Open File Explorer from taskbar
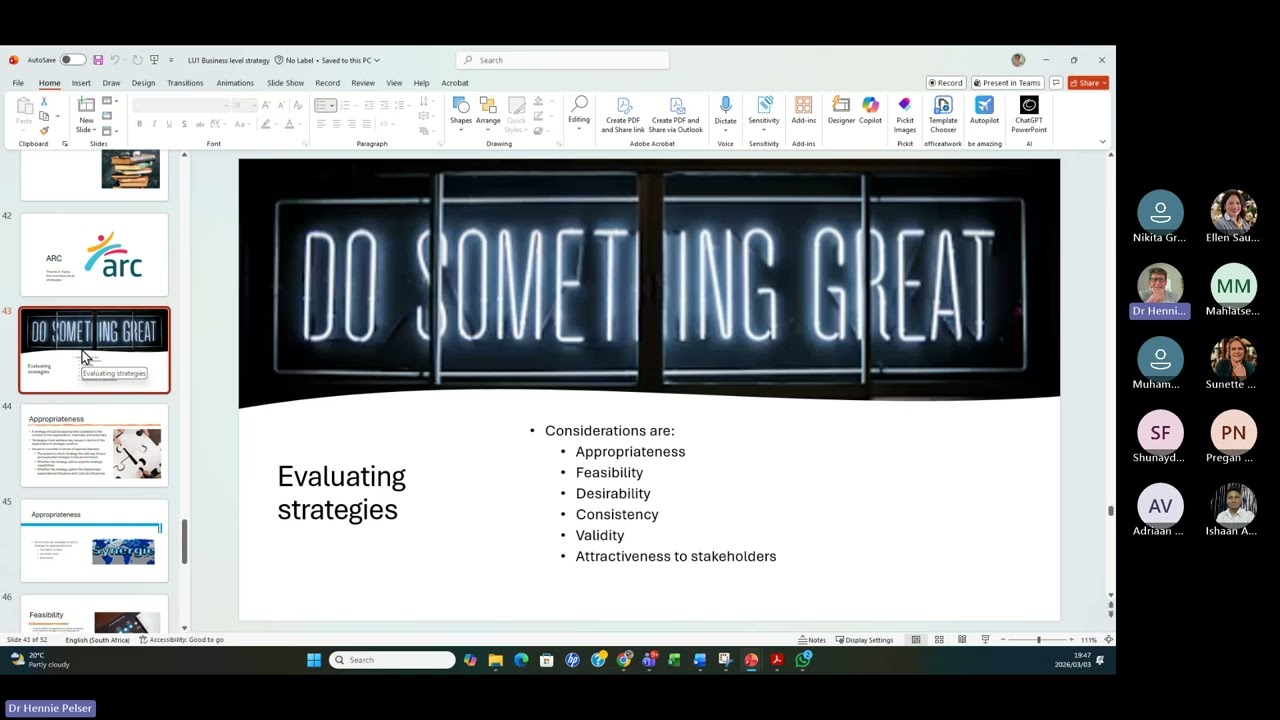 tap(495, 660)
